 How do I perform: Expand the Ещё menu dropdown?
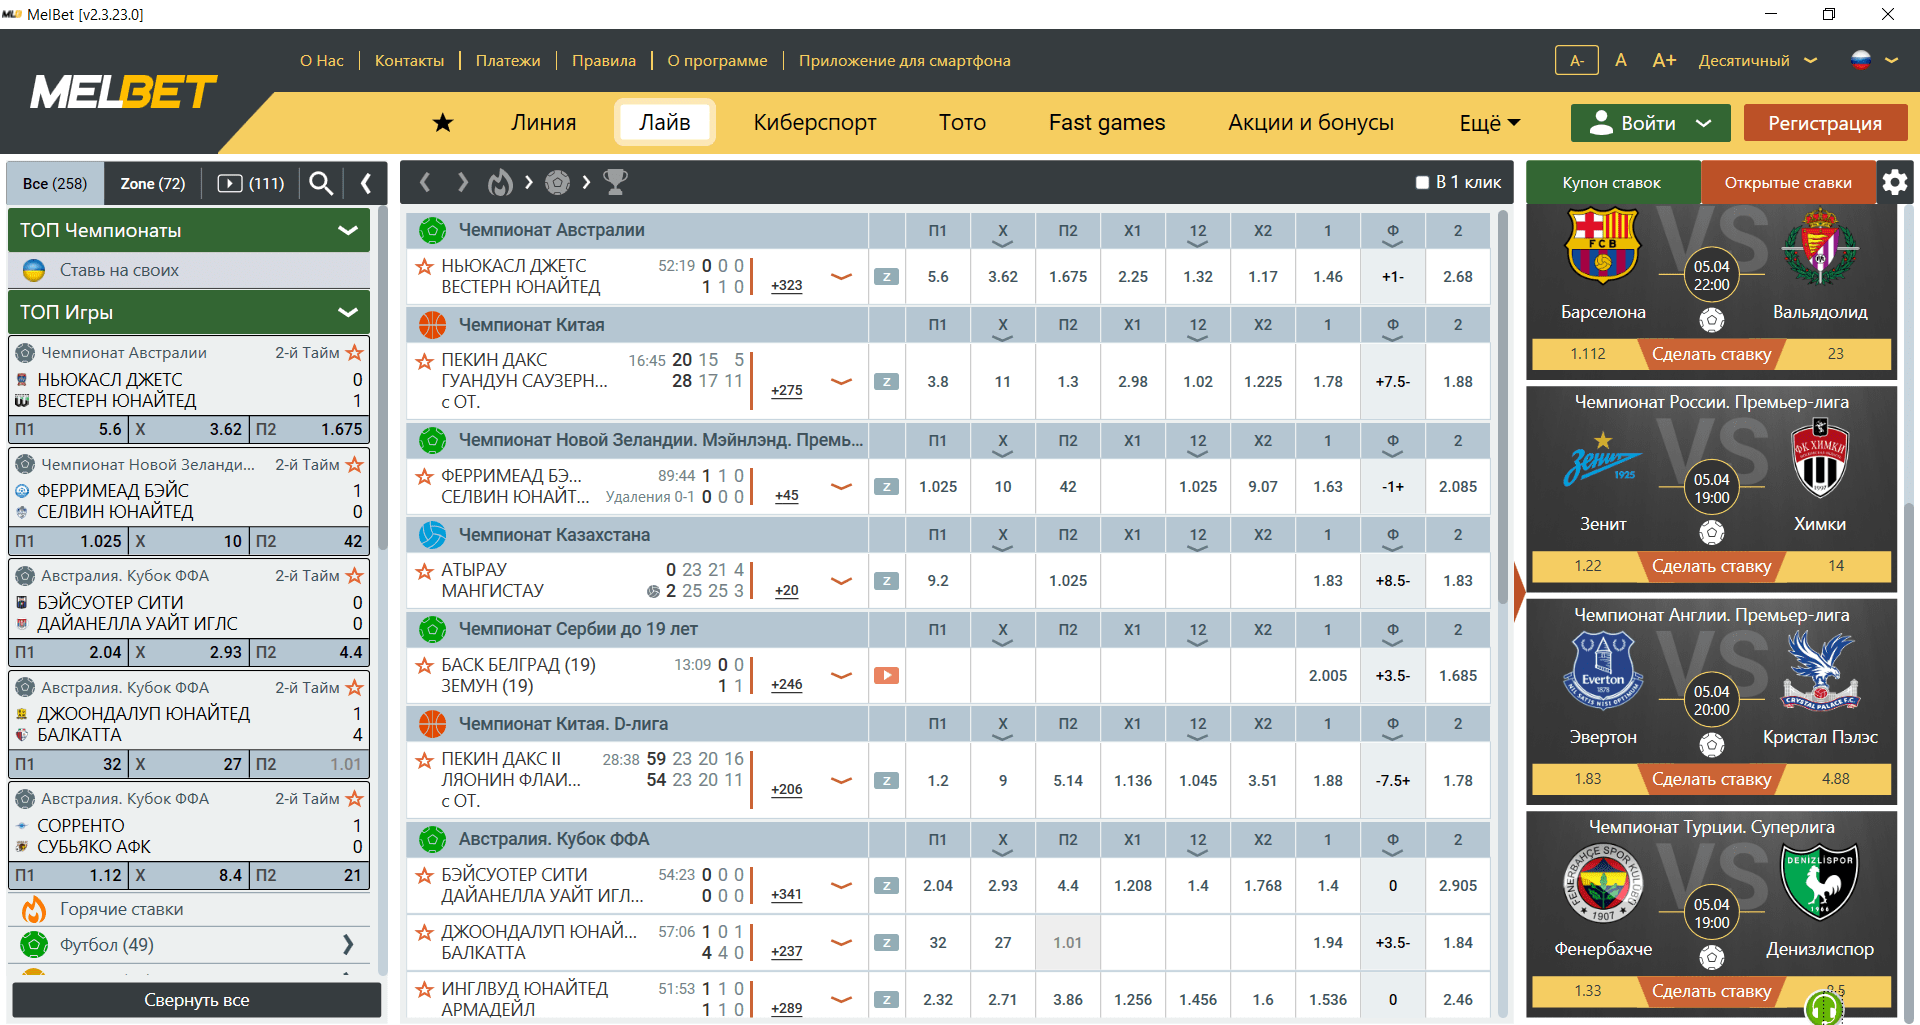(x=1489, y=122)
